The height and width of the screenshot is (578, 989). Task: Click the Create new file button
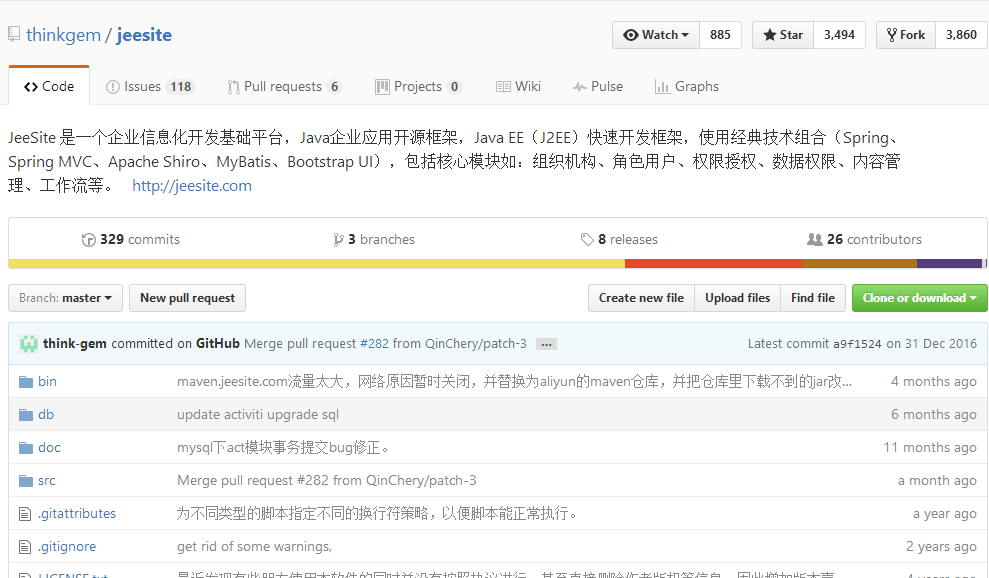tap(641, 298)
